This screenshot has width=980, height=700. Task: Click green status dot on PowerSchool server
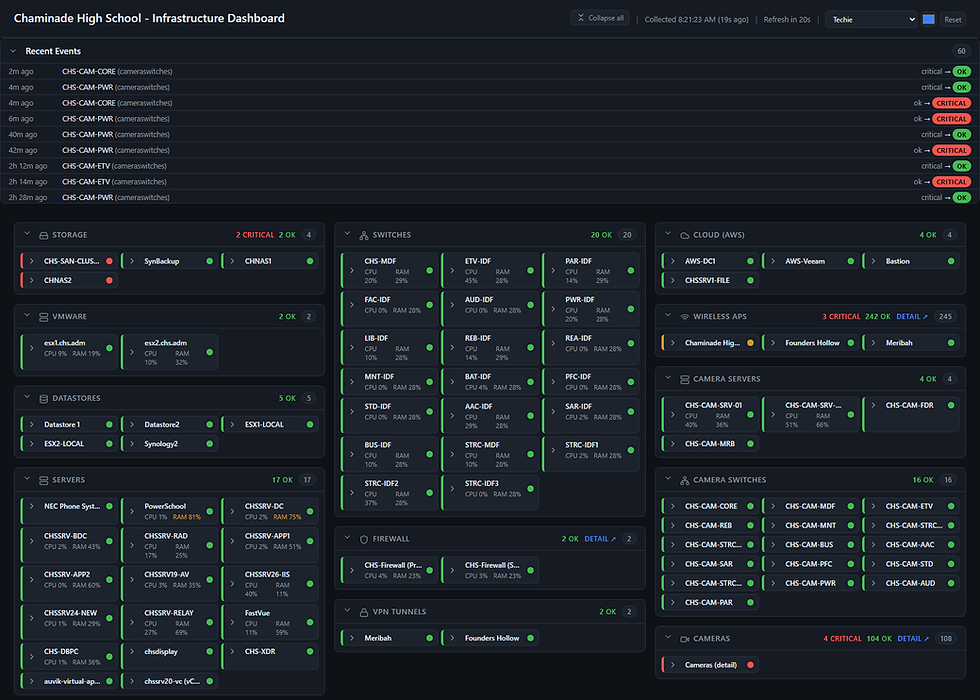point(210,511)
